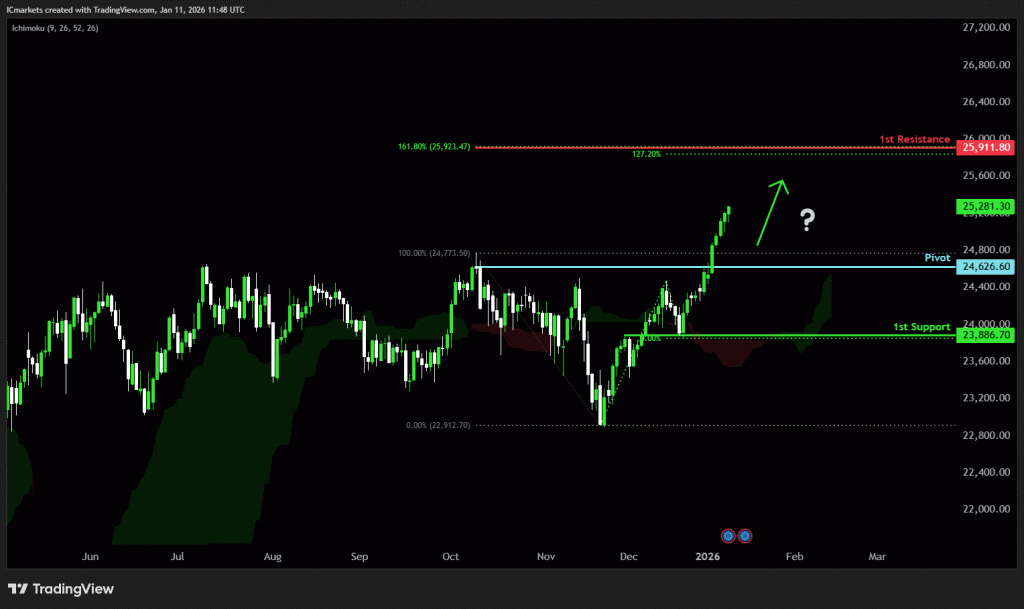This screenshot has width=1024, height=609.
Task: Select the Pivot line label
Action: (x=937, y=257)
